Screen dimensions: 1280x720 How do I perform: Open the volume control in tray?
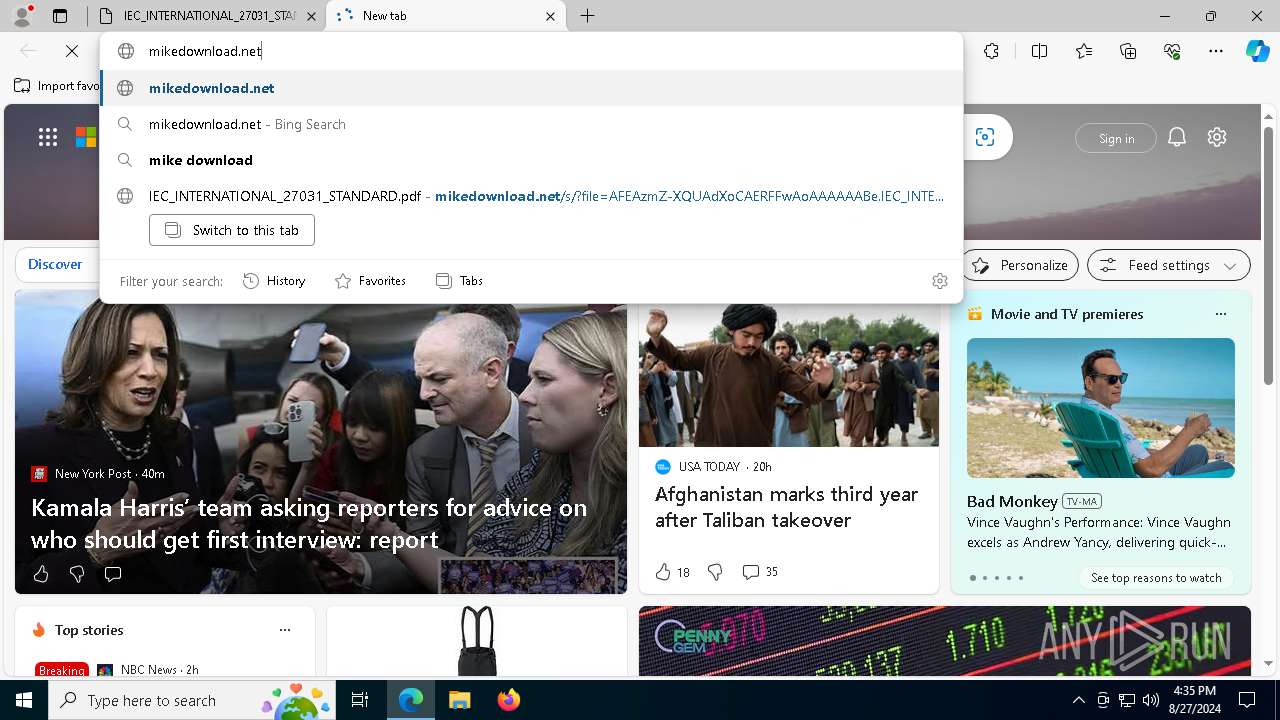(x=1150, y=700)
